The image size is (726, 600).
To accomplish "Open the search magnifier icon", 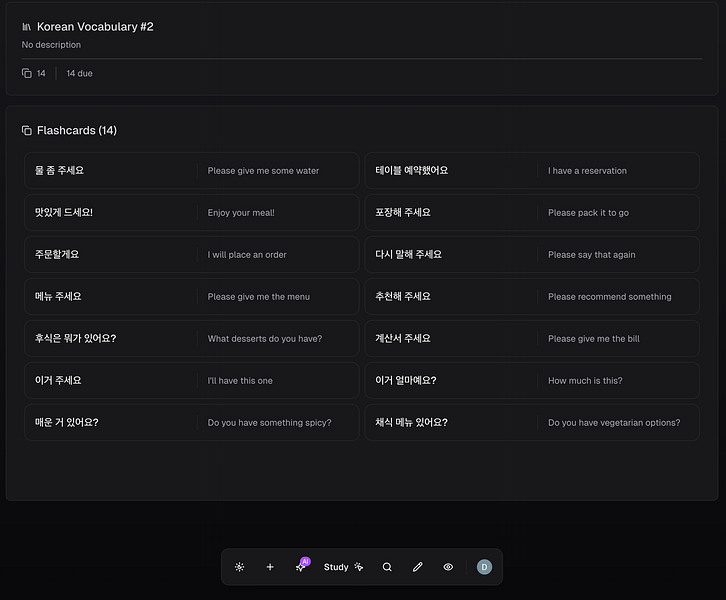I will [387, 567].
